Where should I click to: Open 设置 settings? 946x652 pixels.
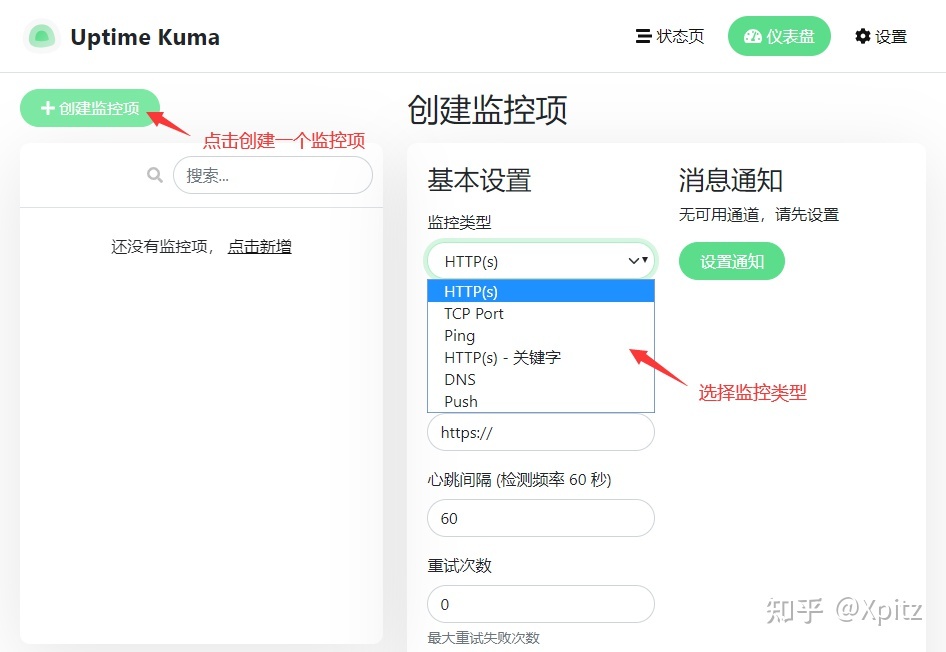(x=881, y=36)
